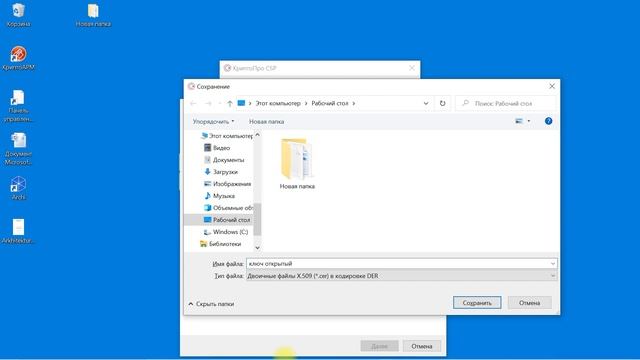Click the Back arrow in the save dialog
Viewport: 640px width, 360px height.
(x=193, y=104)
